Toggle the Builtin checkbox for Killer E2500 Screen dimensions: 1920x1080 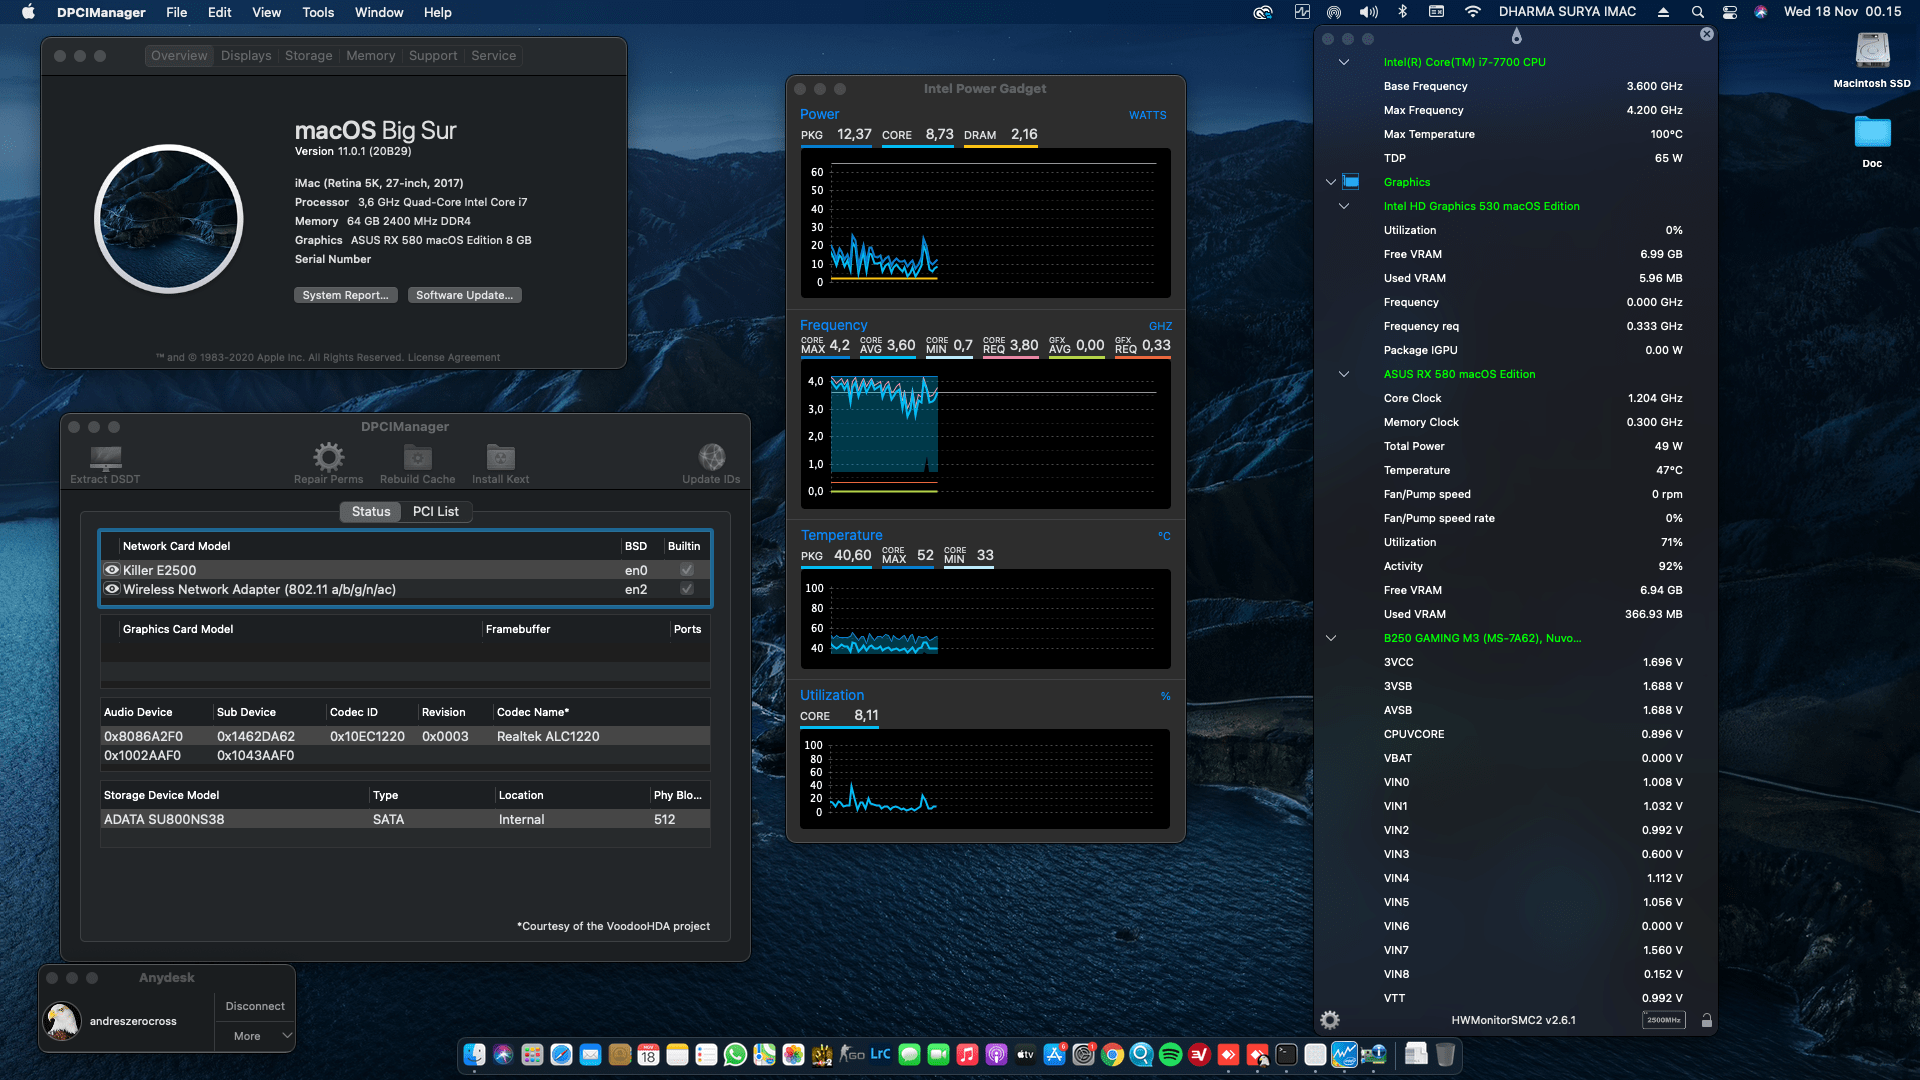686,569
